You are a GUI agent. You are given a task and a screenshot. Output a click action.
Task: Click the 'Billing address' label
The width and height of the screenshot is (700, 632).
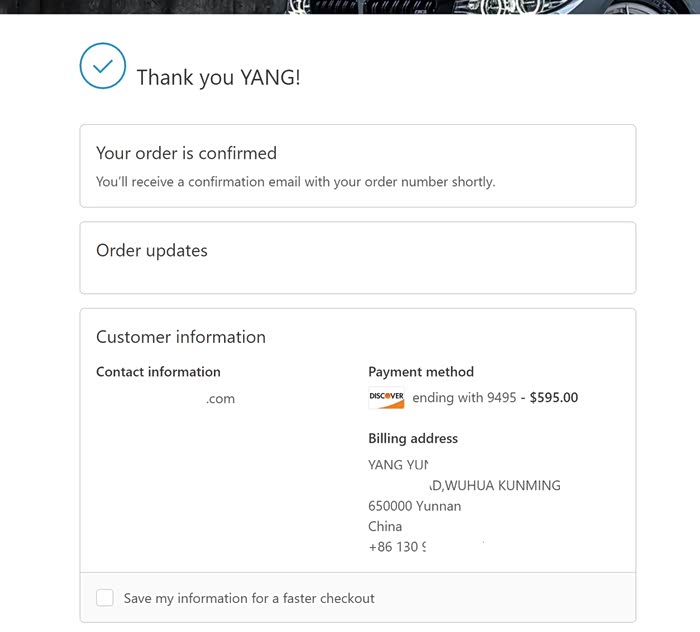(x=413, y=438)
